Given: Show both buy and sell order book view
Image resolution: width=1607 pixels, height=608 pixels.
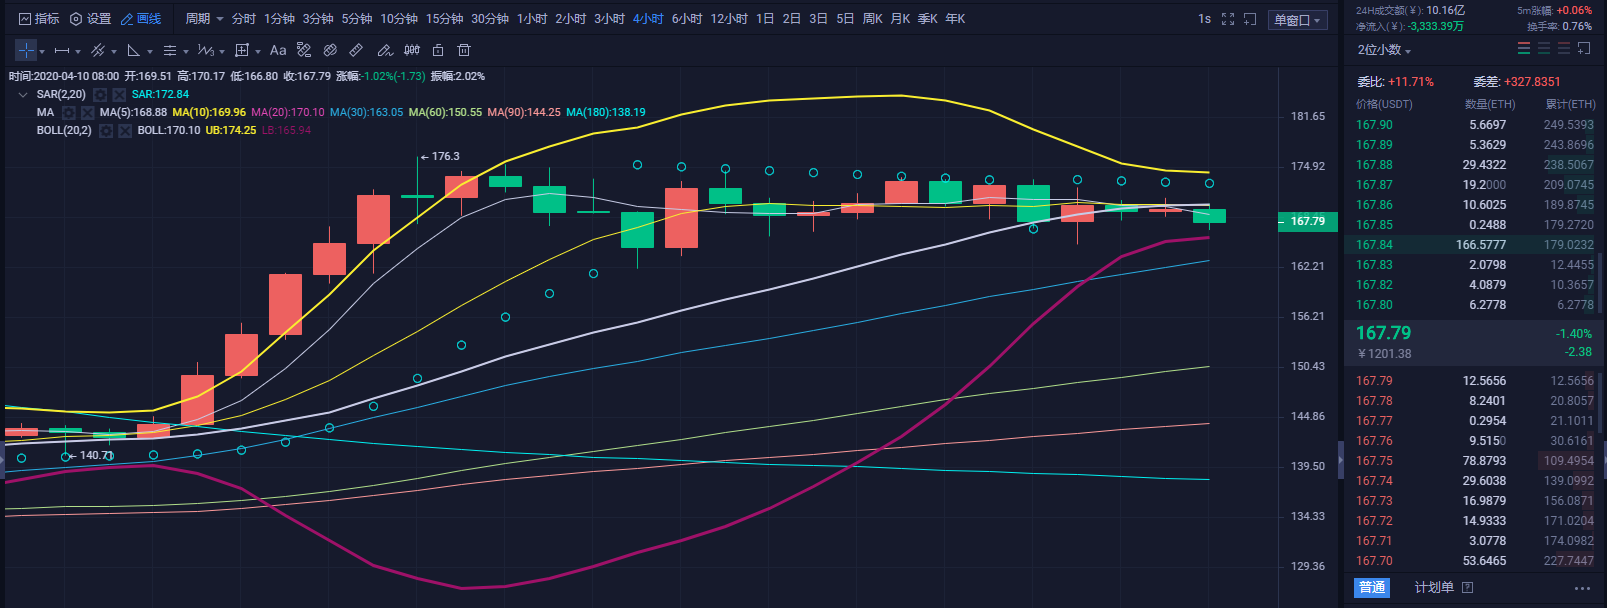Looking at the screenshot, I should coord(1524,49).
